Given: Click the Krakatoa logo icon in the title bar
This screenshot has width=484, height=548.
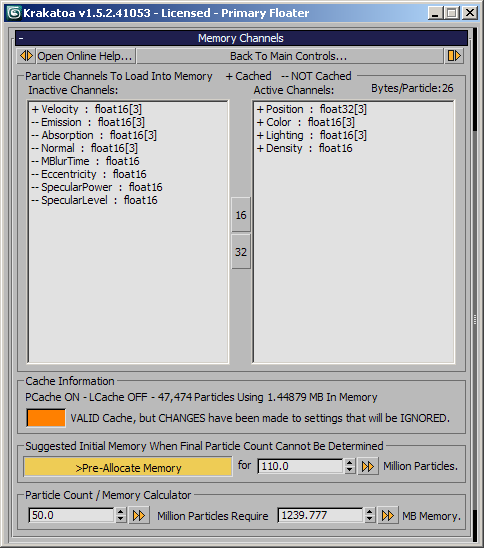Looking at the screenshot, I should coord(14,13).
